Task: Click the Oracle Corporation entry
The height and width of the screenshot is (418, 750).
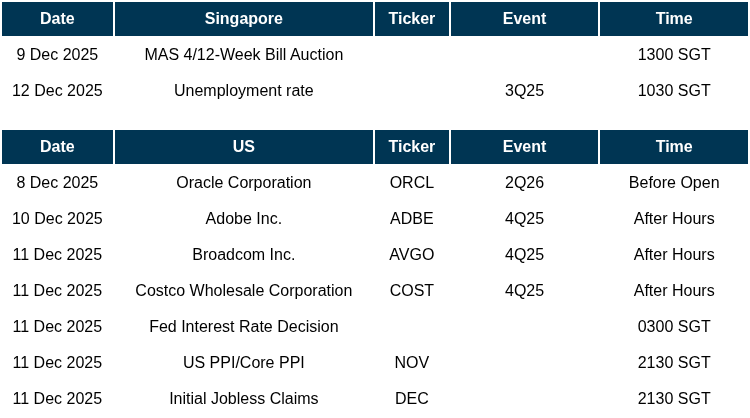Action: (243, 183)
